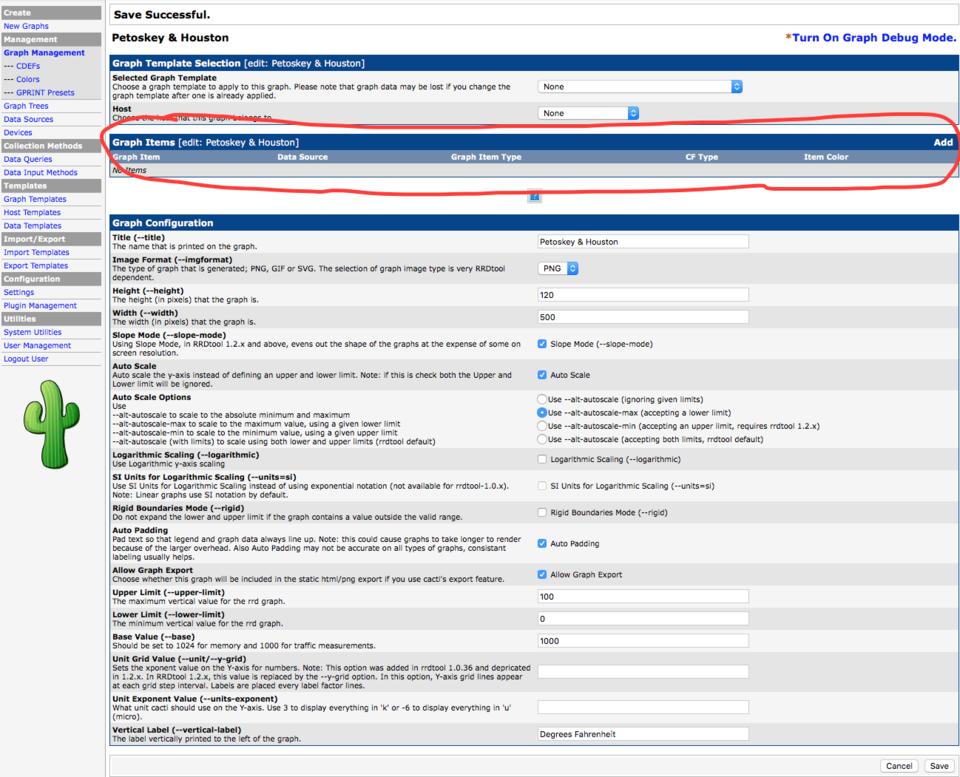Open the CDEFs sidebar entry
The height and width of the screenshot is (777, 960).
22,66
